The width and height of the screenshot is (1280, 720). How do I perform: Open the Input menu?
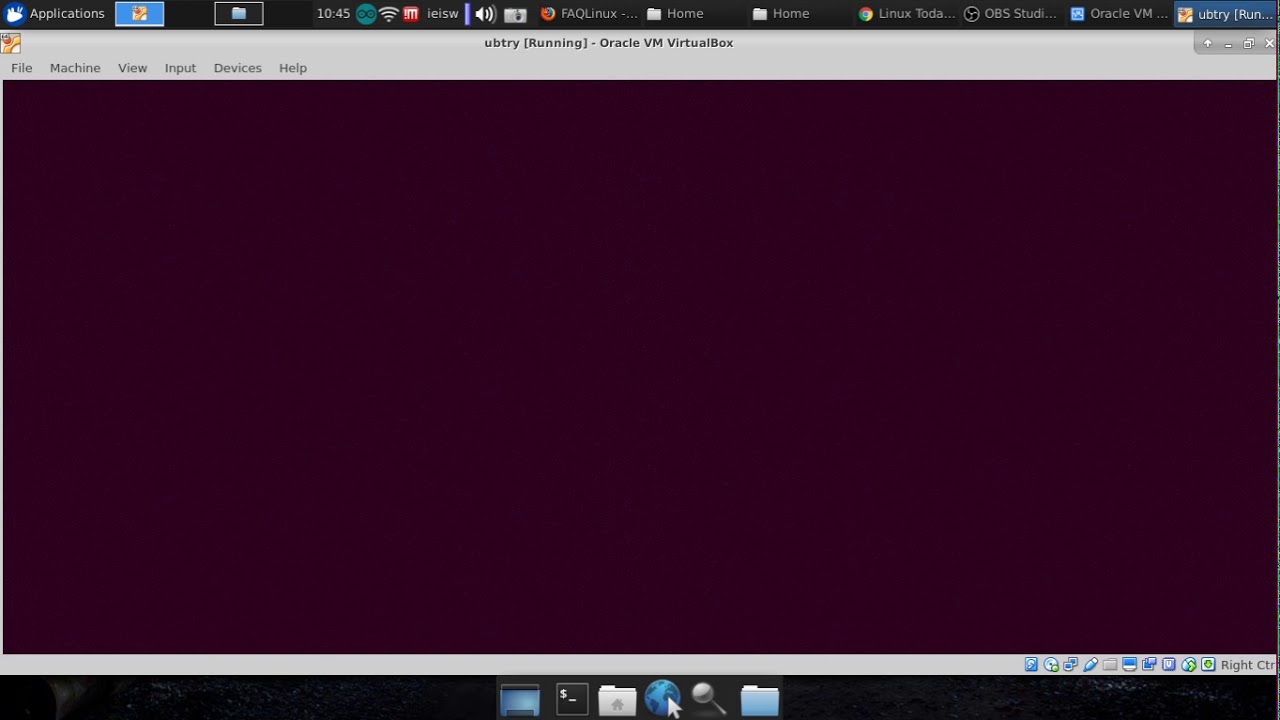pos(180,67)
